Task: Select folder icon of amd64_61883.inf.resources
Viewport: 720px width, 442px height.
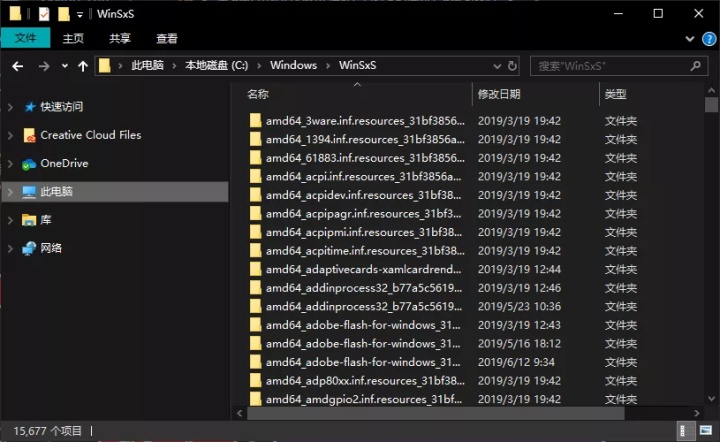Action: [255, 158]
